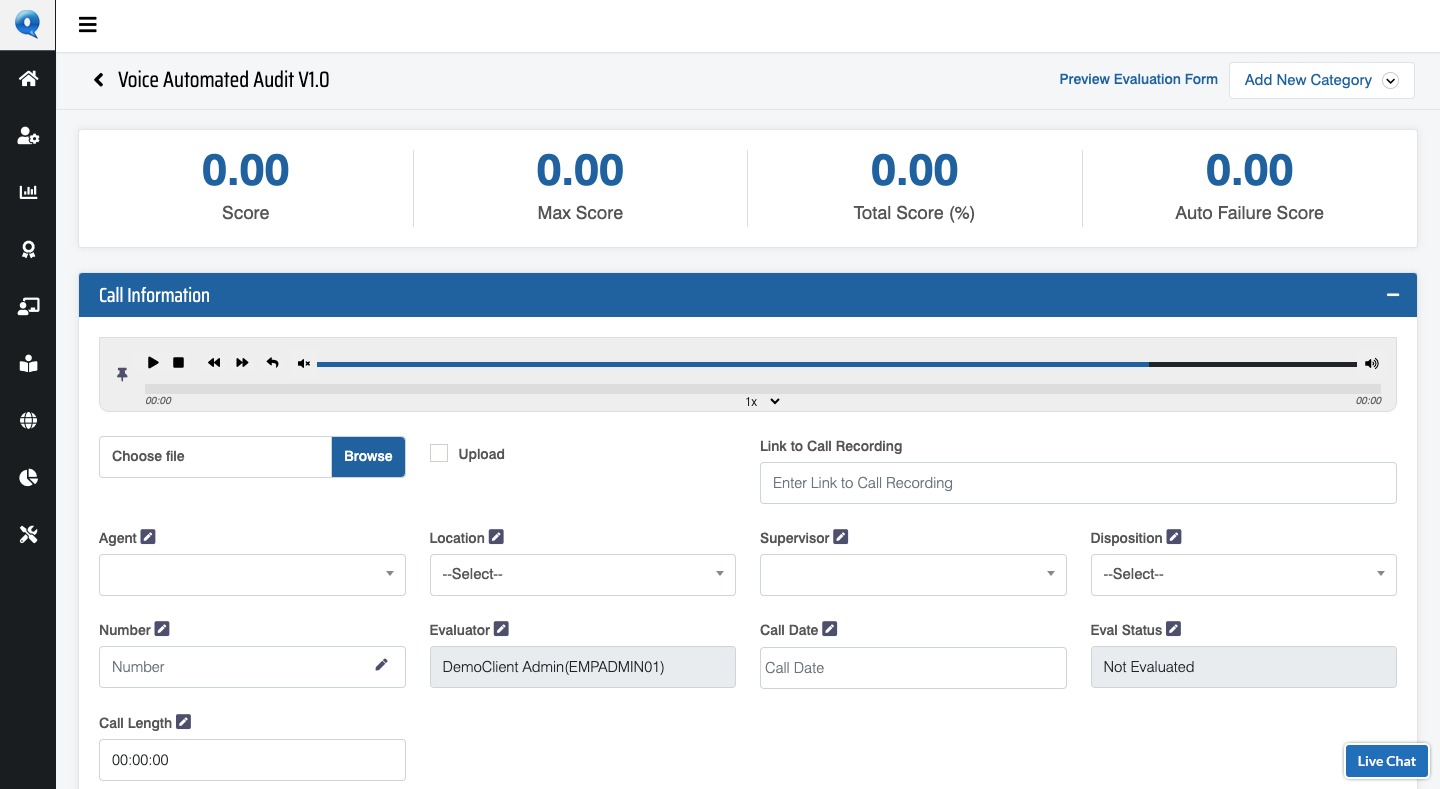Open the Location dropdown
The image size is (1440, 789).
click(x=582, y=575)
